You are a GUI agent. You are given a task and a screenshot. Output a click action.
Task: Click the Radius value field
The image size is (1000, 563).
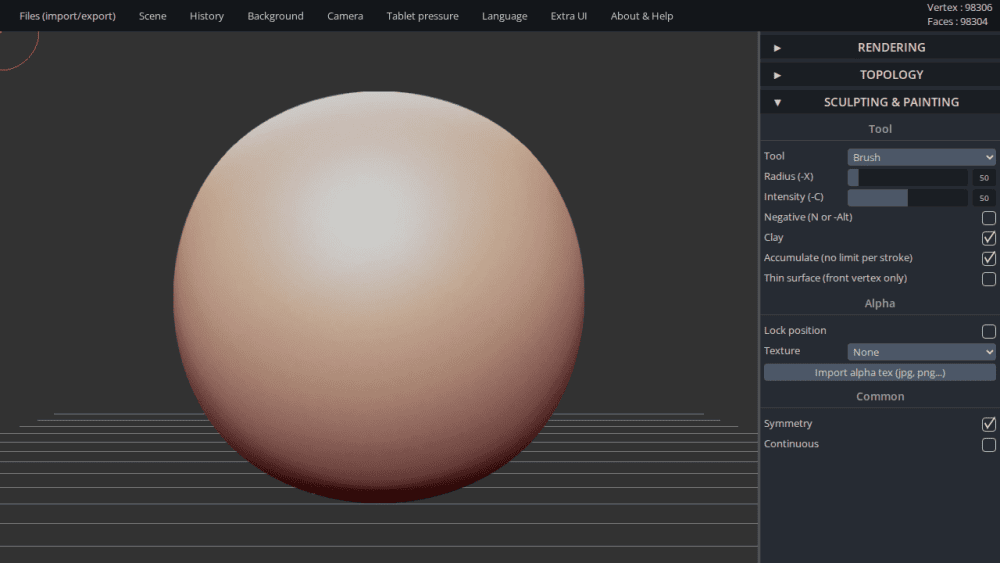[984, 178]
